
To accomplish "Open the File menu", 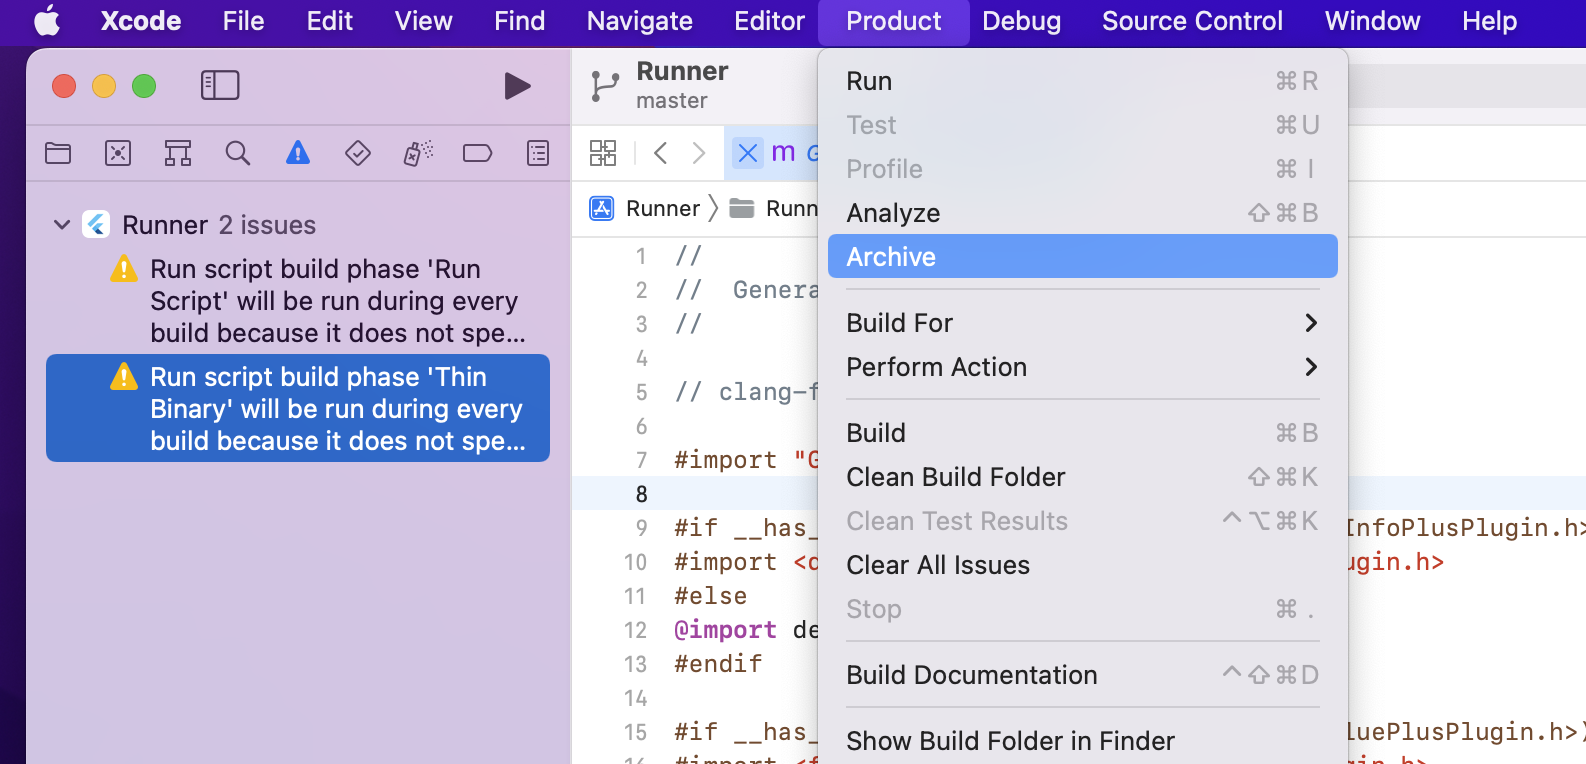I will 244,21.
